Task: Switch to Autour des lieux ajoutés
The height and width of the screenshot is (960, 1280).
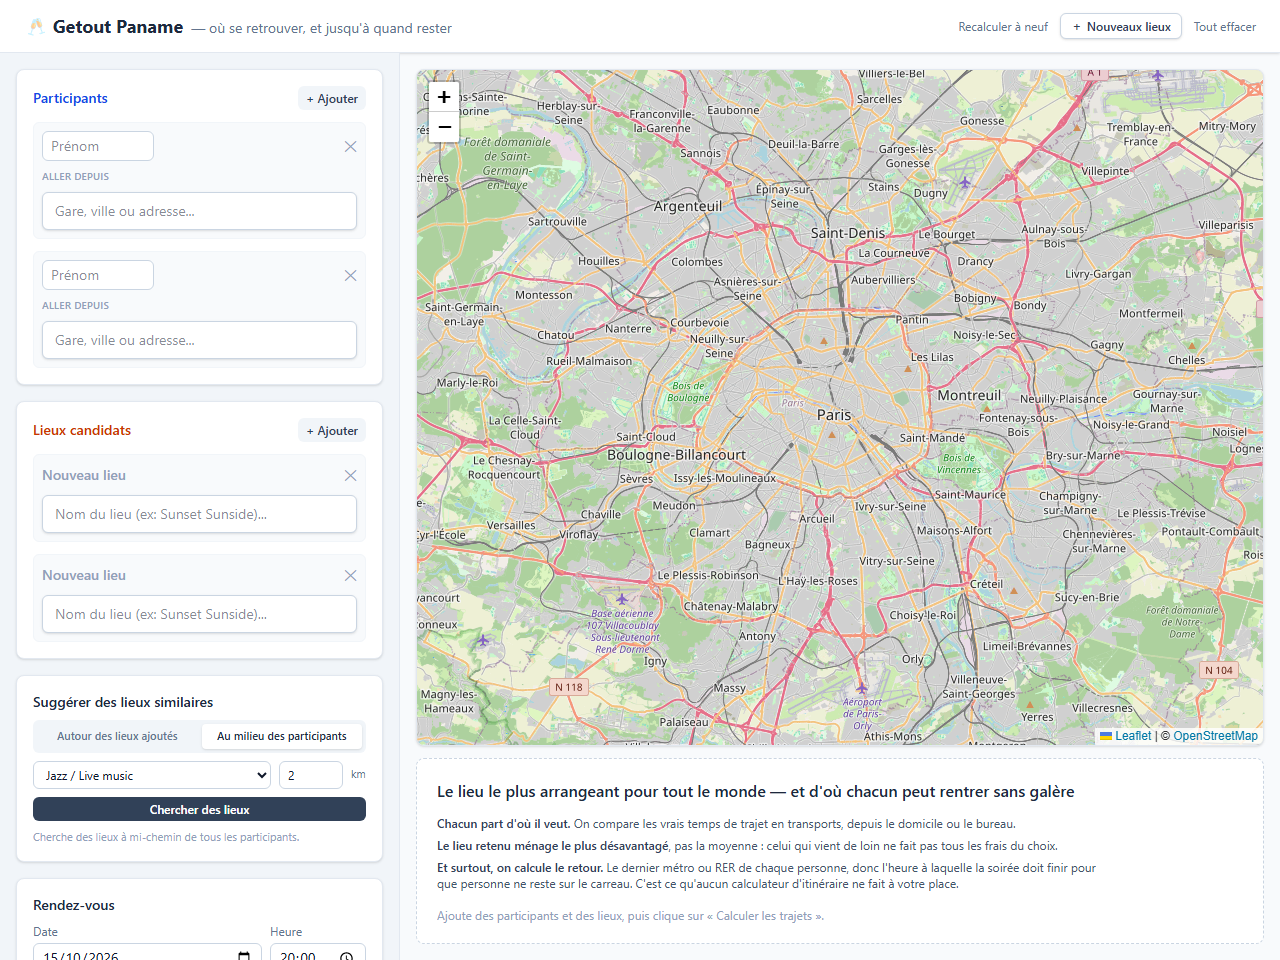Action: (117, 736)
